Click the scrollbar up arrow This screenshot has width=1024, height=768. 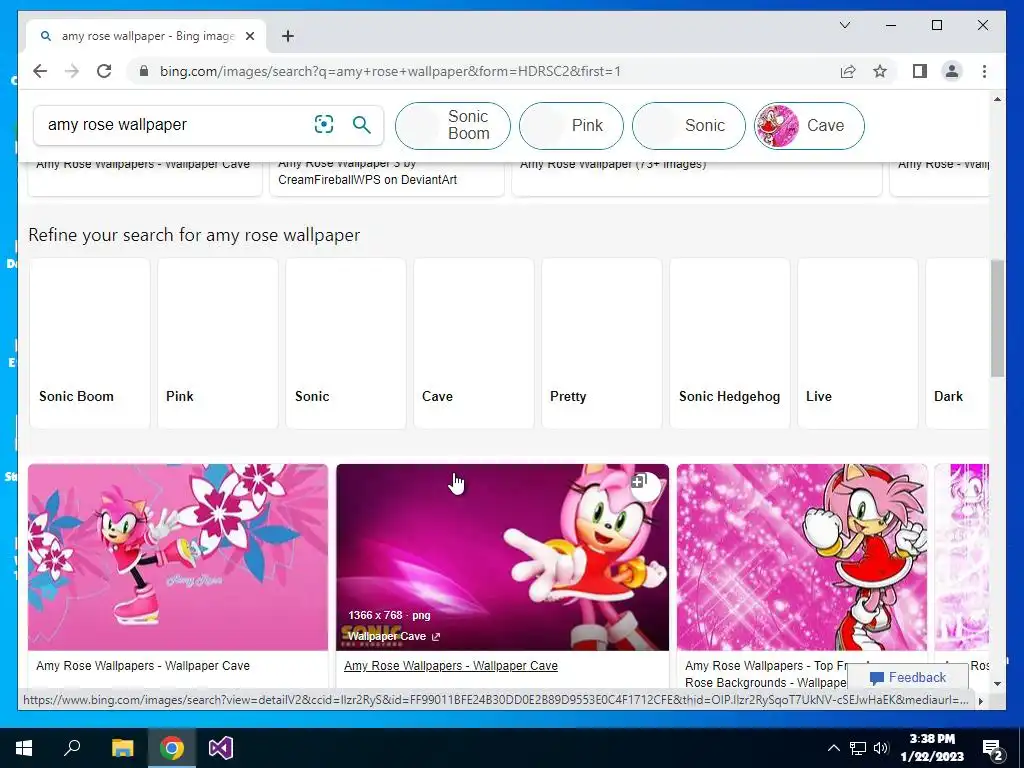pyautogui.click(x=997, y=99)
